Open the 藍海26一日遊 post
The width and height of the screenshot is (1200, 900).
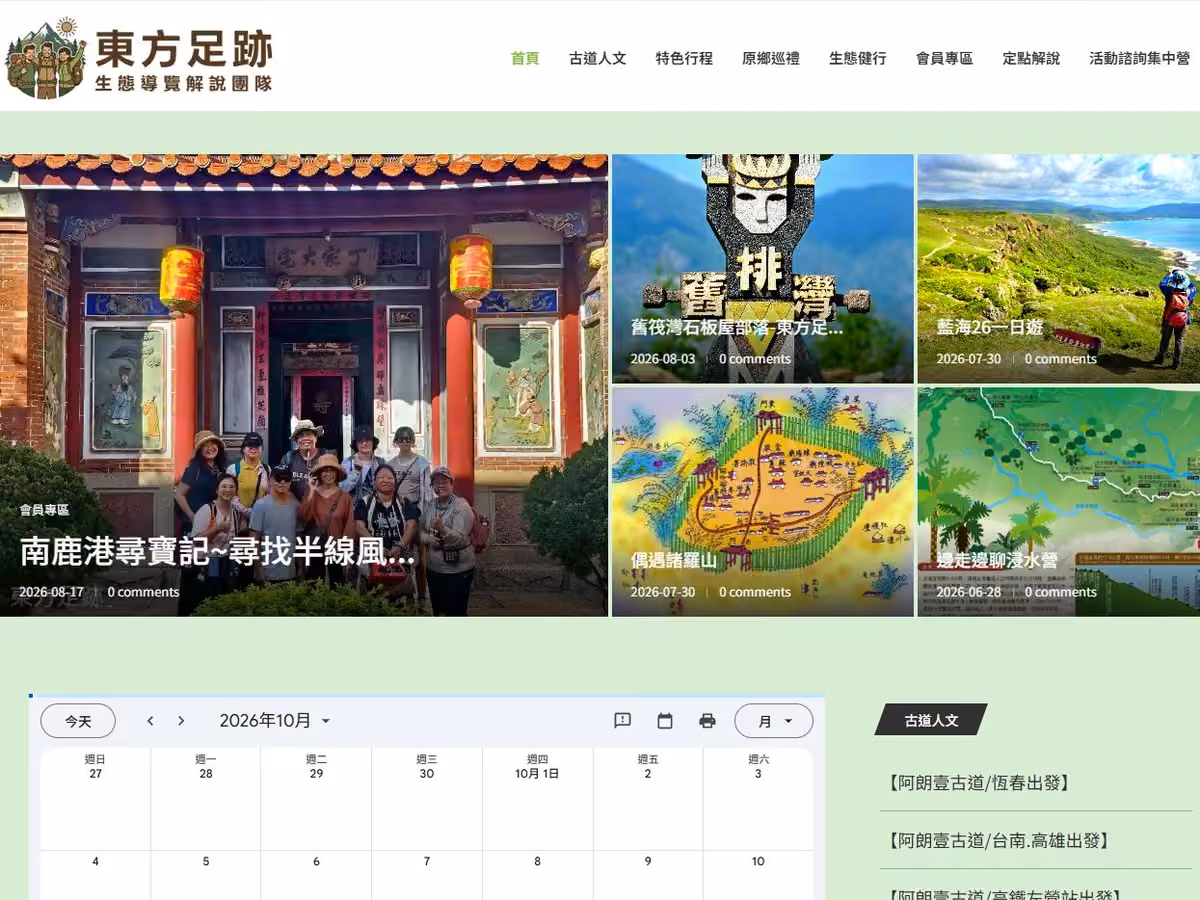990,327
